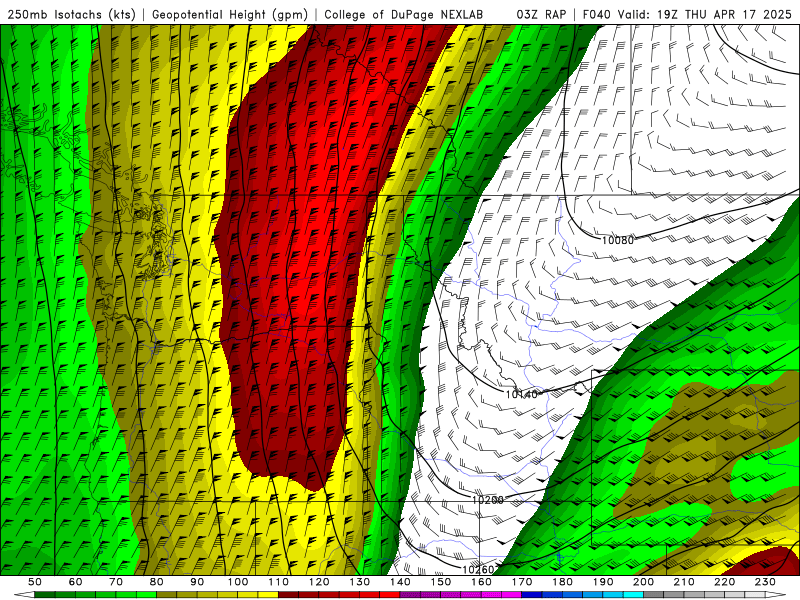Click the first dark-red legend swatch at 110
This screenshot has height=600, width=800.
288,595
